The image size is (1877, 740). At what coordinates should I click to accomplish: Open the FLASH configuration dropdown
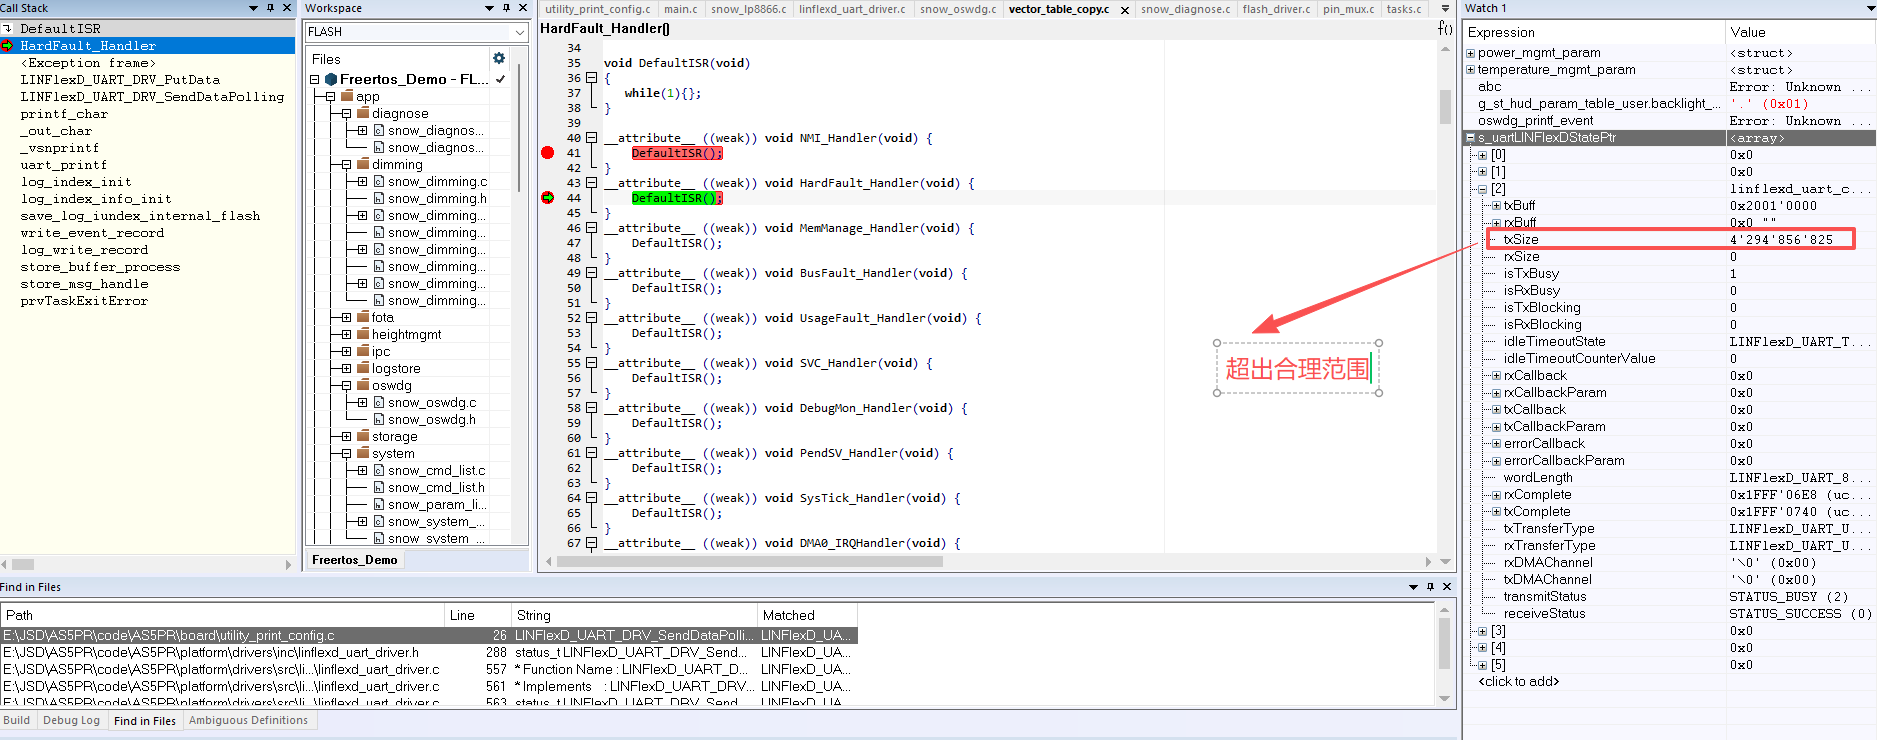pyautogui.click(x=519, y=32)
